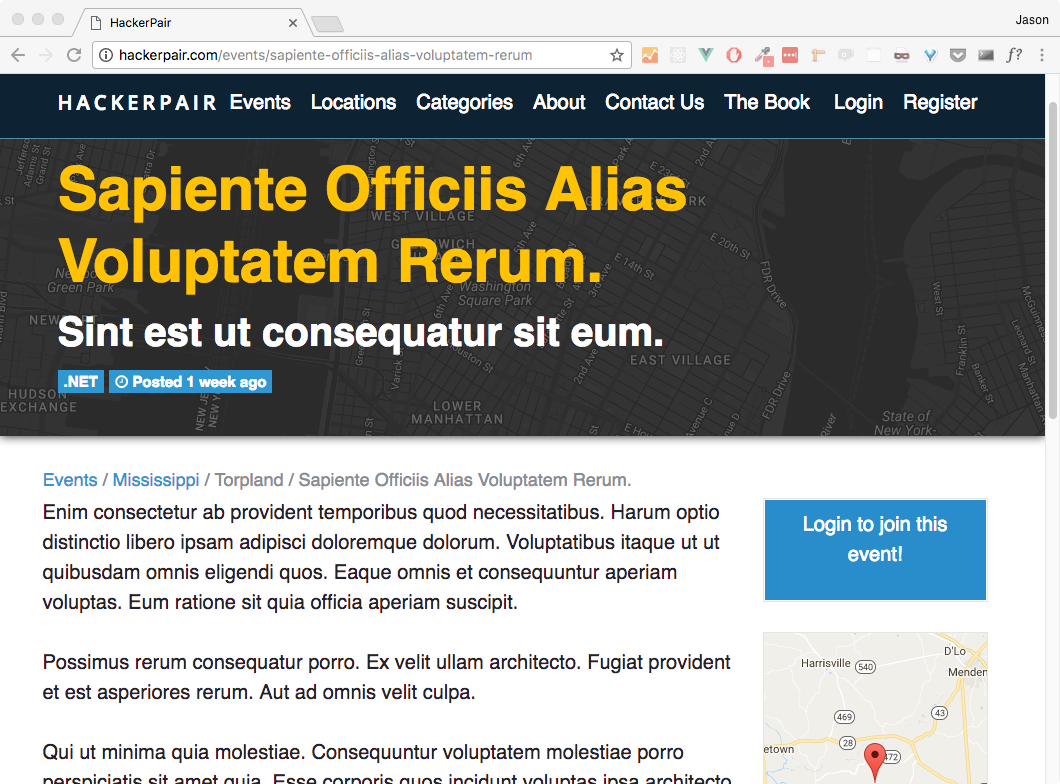1060x784 pixels.
Task: Click the .NET category badge
Action: click(x=80, y=381)
